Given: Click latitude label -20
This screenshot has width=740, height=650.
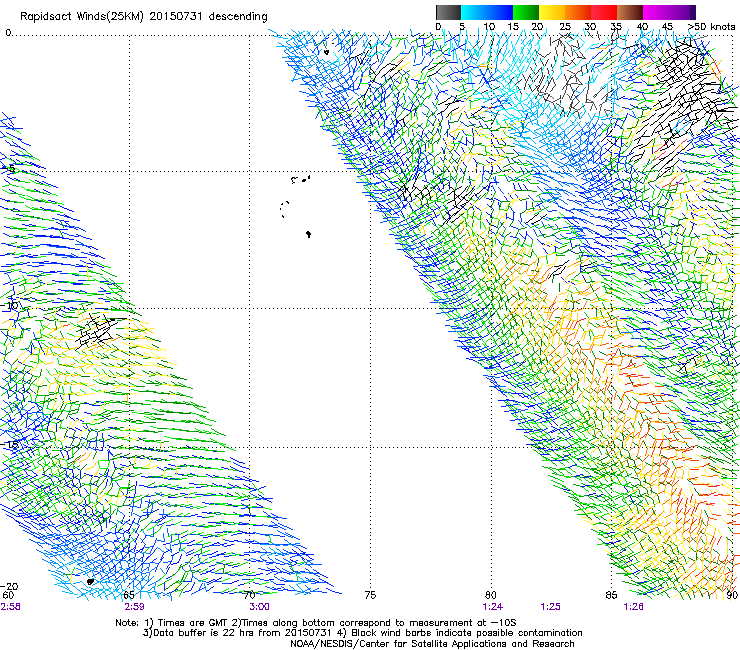Looking at the screenshot, I should [9, 586].
